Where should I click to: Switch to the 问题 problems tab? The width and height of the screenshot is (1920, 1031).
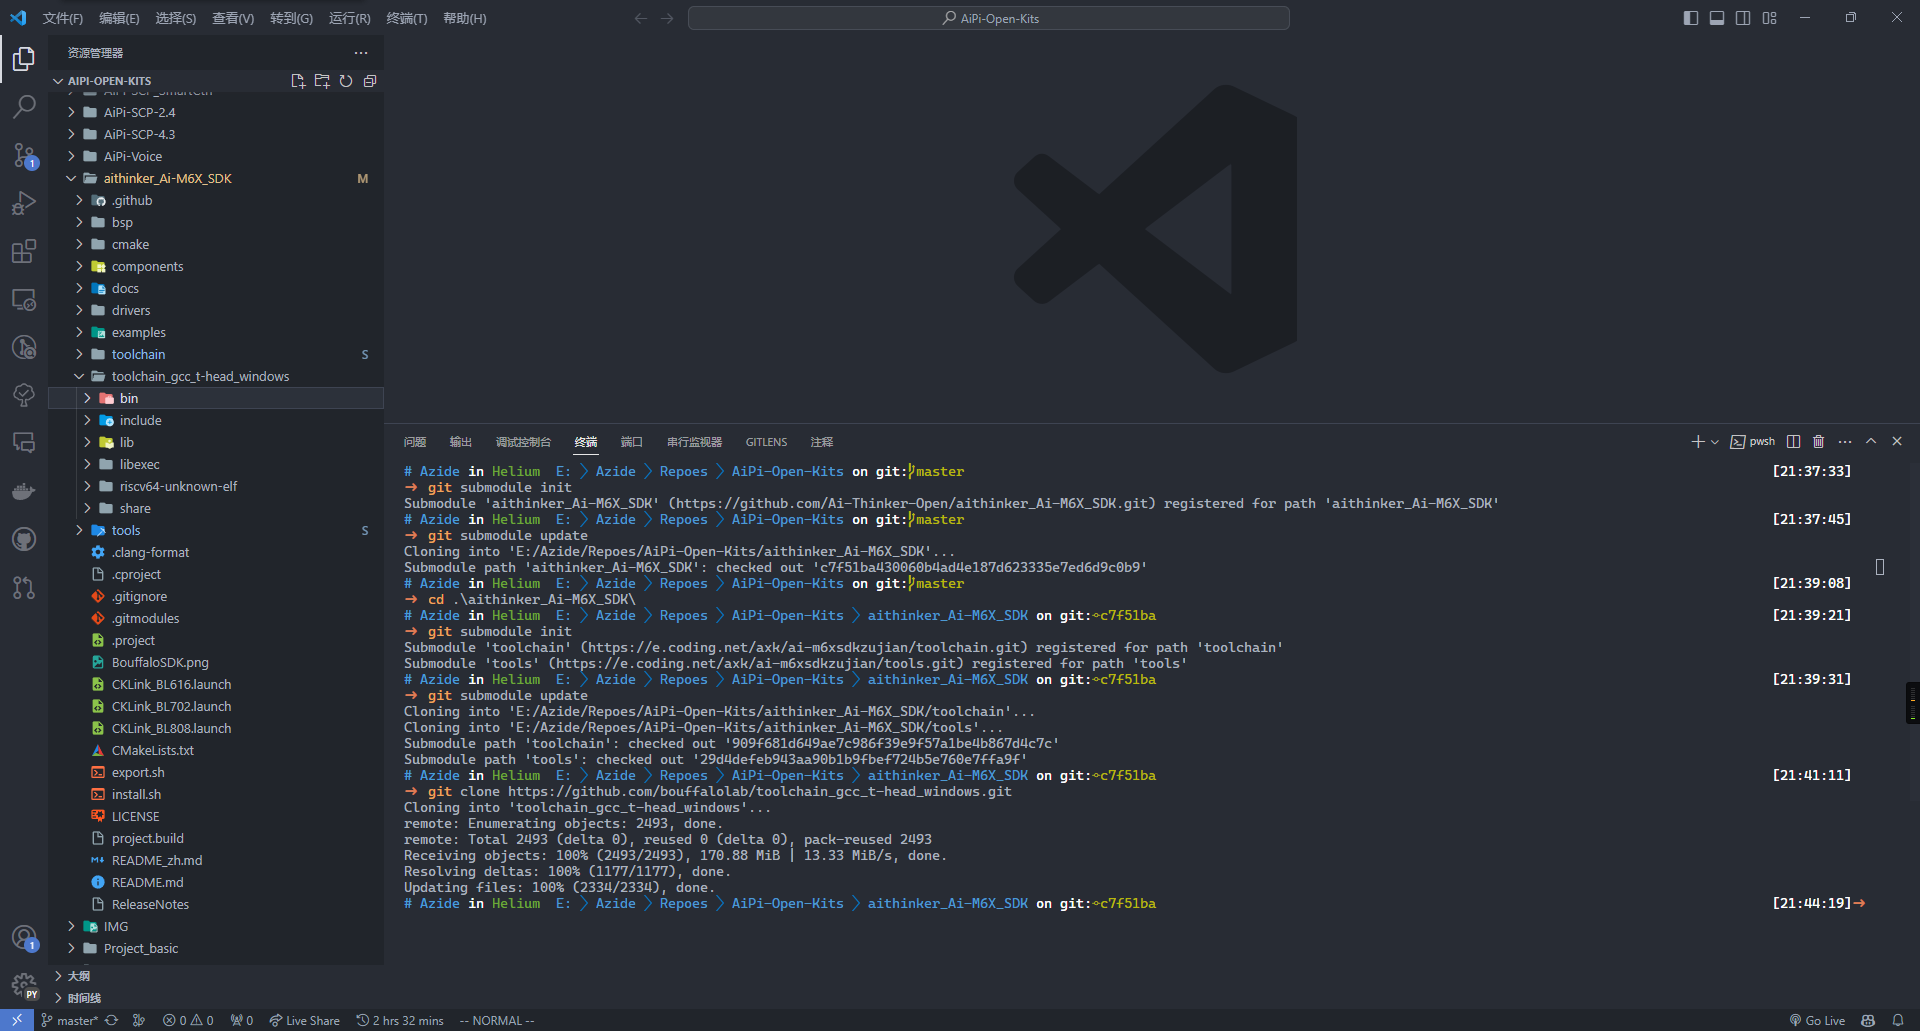pyautogui.click(x=415, y=442)
